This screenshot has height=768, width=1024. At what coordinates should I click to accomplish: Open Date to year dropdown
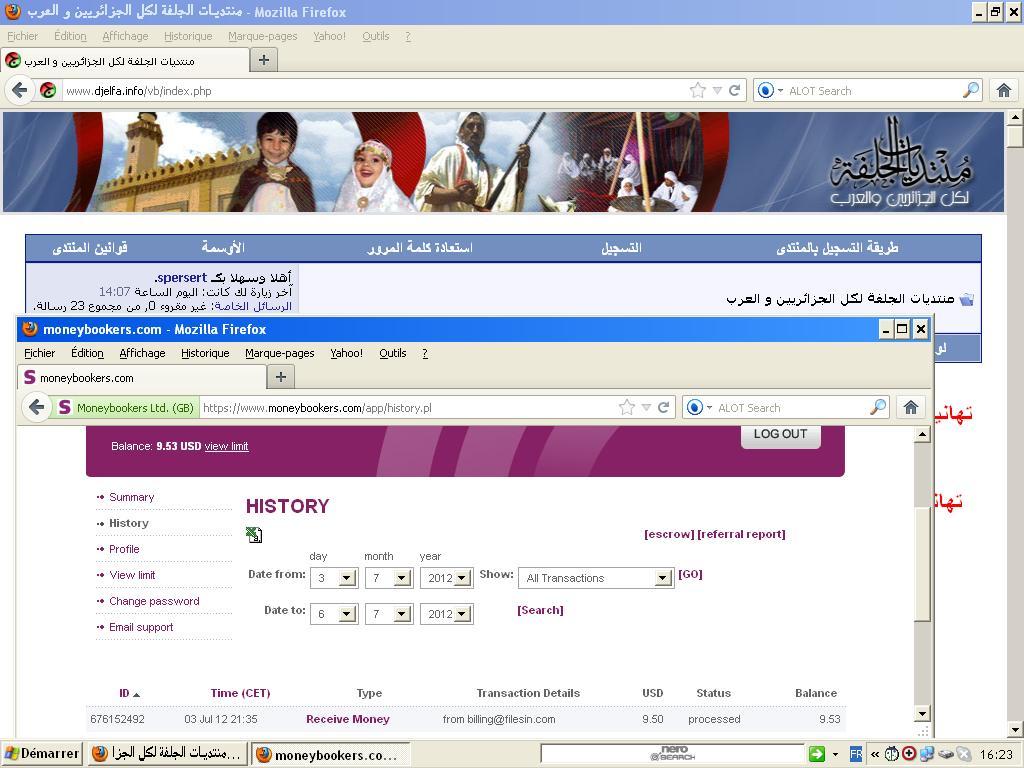point(462,614)
